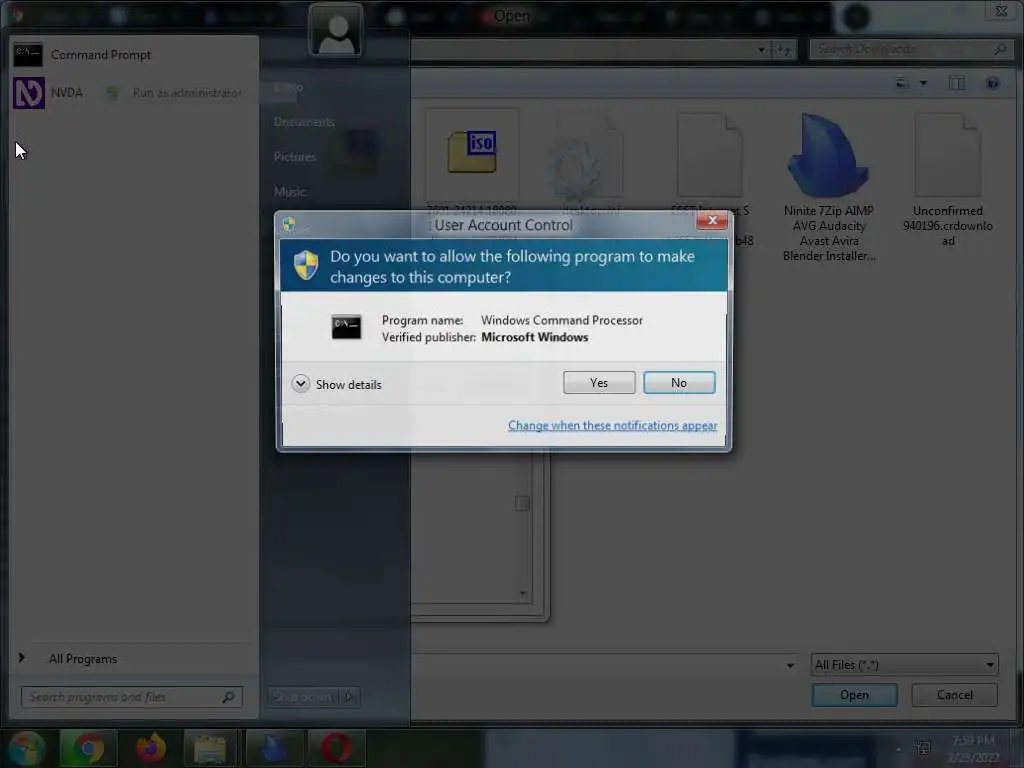Open the All Files type dropdown

[x=904, y=665]
